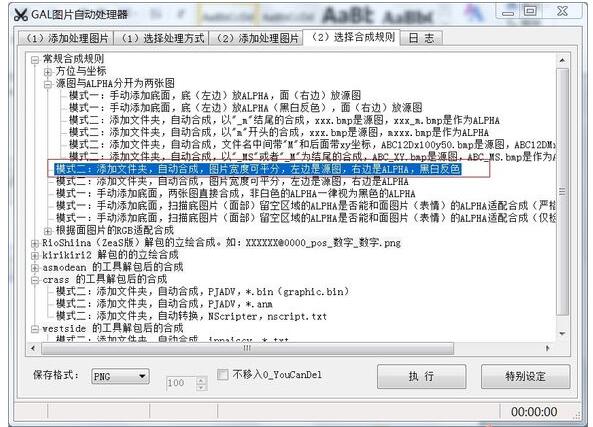Expand the 根据面图片的RGB适配合成 node
The image size is (593, 427).
[x=48, y=231]
